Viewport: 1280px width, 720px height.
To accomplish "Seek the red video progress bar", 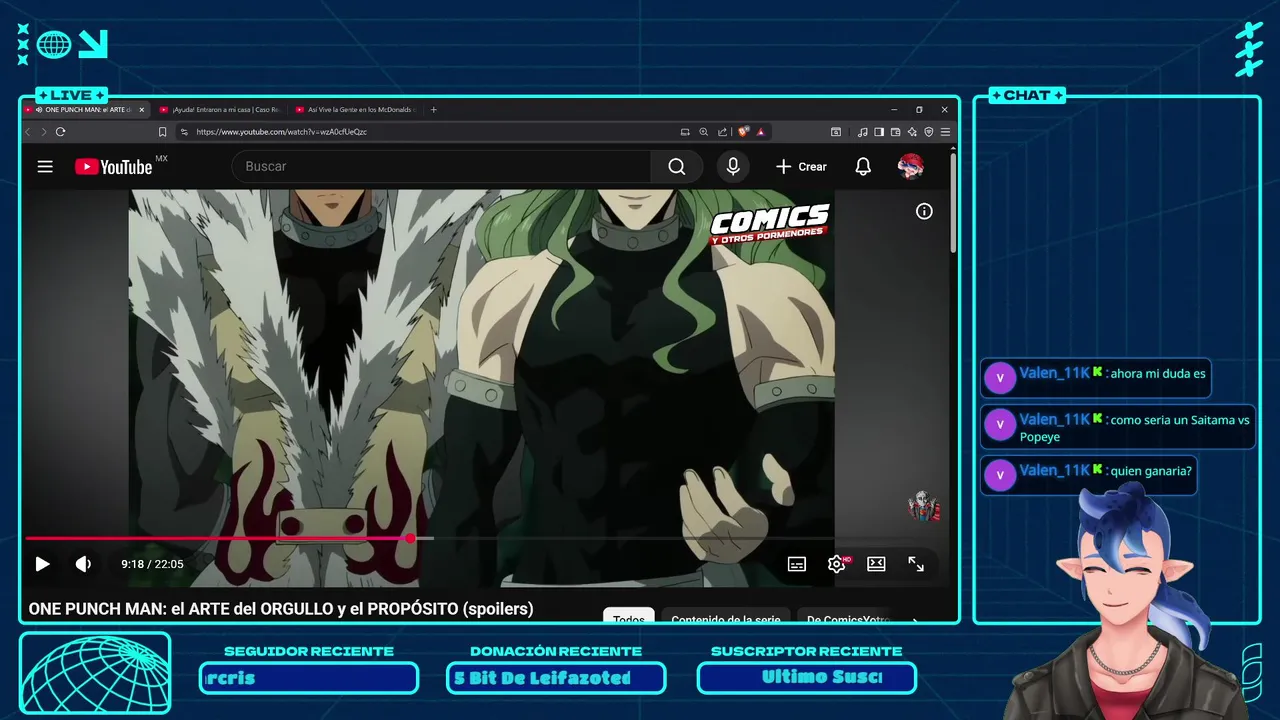I will (x=218, y=538).
